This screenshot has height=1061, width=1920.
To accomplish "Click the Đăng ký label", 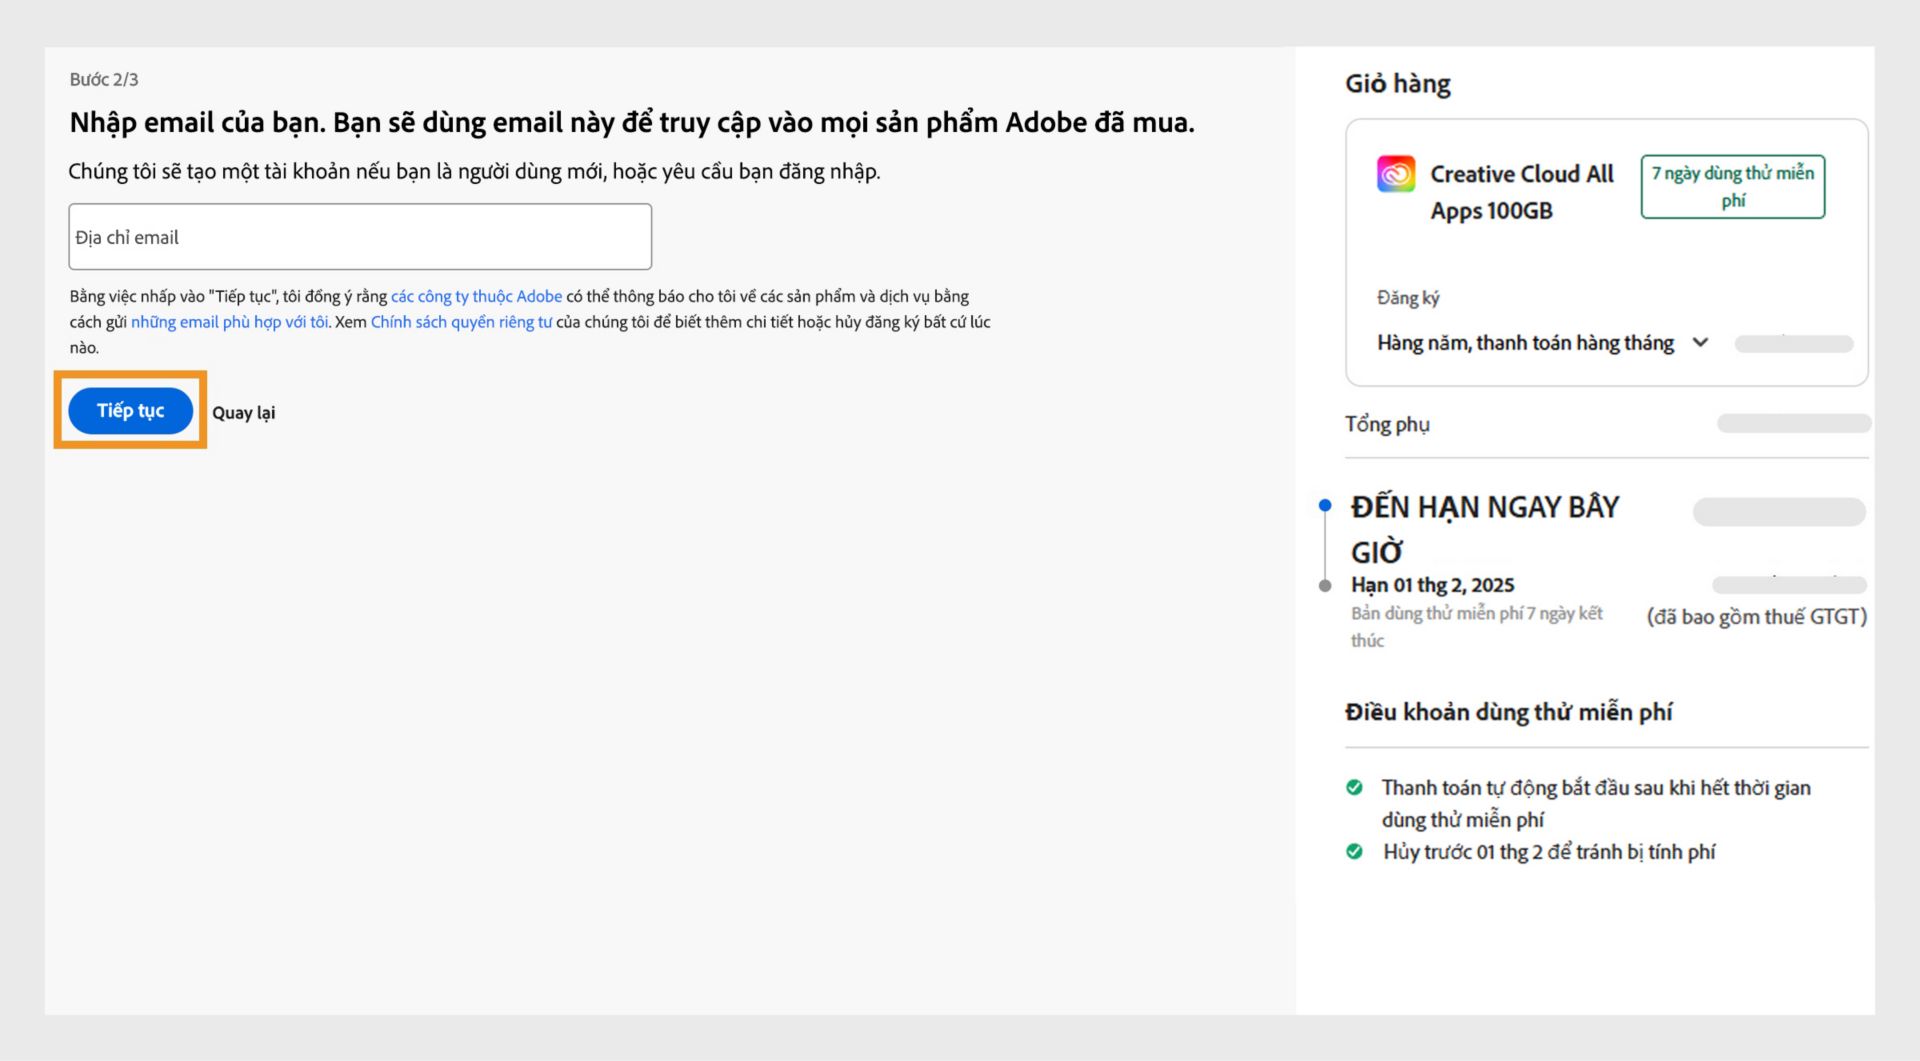I will (1408, 297).
